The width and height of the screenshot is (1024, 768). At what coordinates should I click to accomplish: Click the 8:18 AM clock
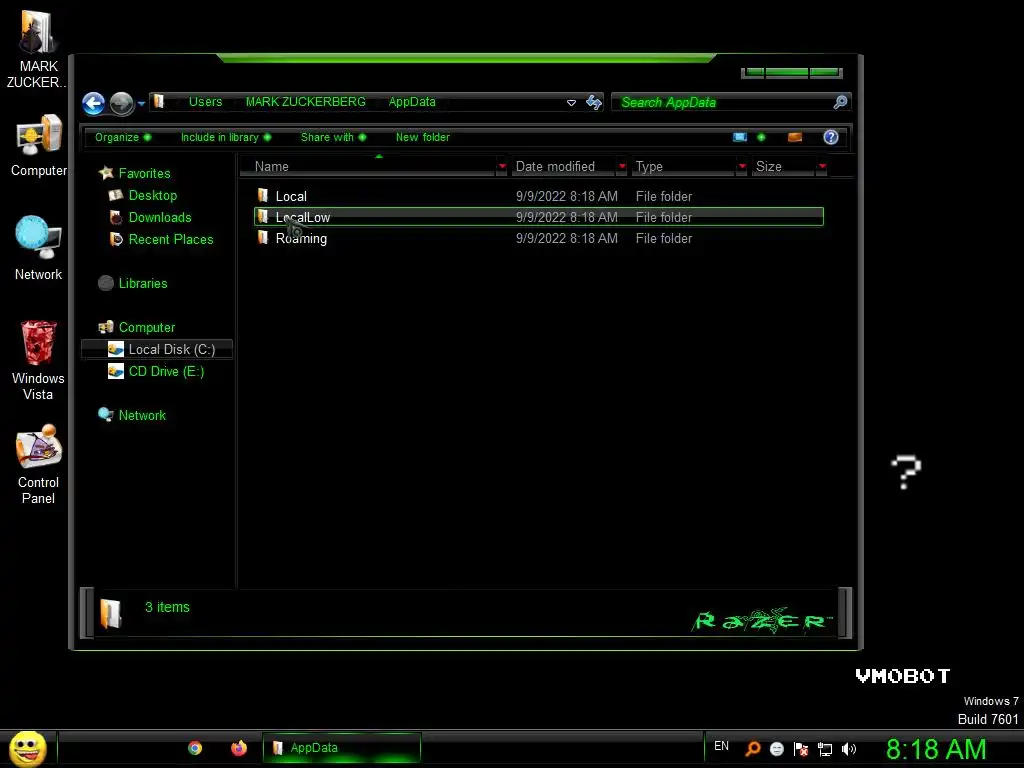(x=936, y=749)
